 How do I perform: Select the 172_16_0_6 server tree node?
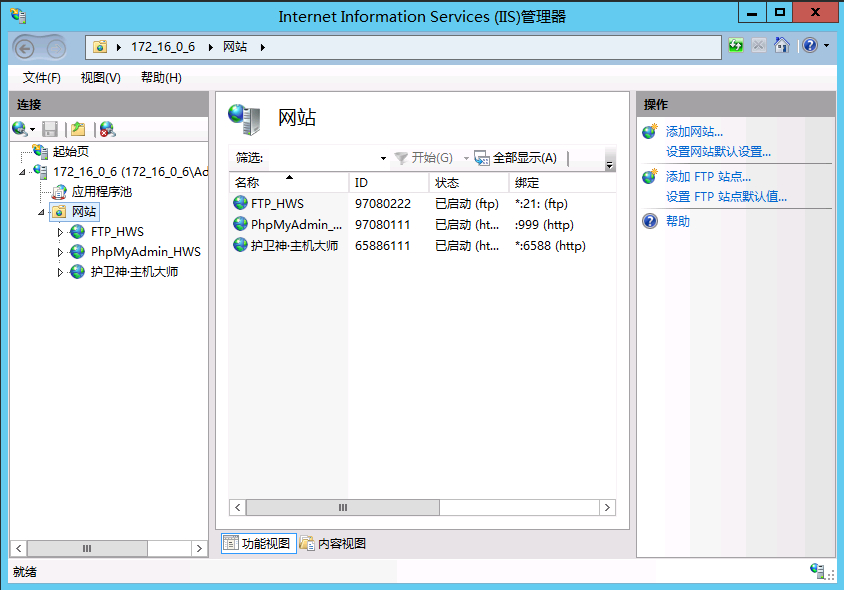click(x=130, y=172)
